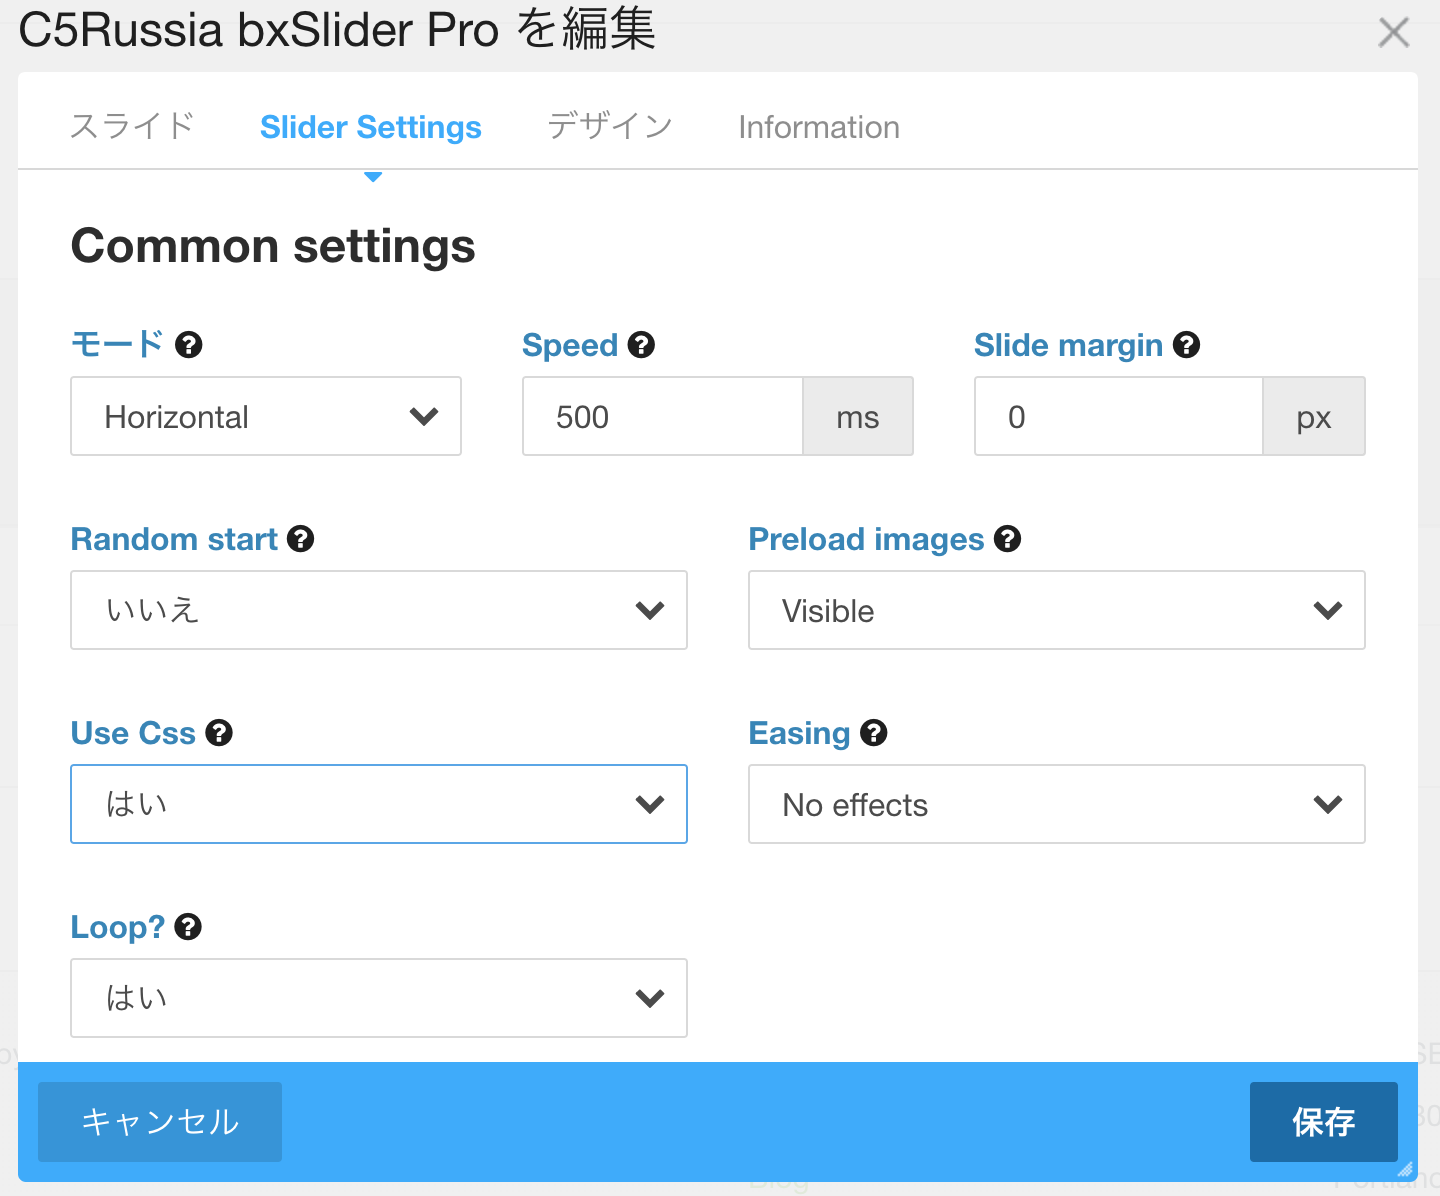Click the help icon next to Use Css
1440x1196 pixels.
tap(219, 733)
